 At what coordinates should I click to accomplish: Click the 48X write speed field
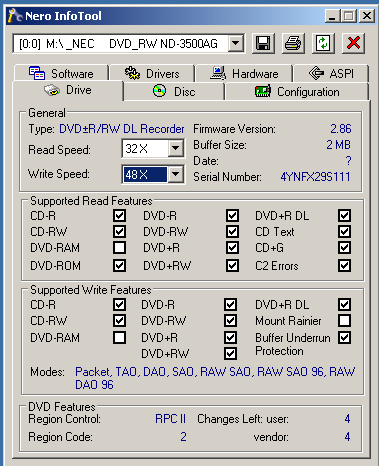coord(145,174)
